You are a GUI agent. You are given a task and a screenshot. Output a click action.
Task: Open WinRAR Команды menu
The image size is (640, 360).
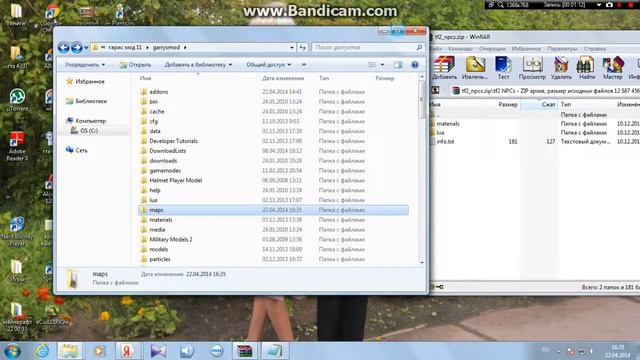click(460, 49)
